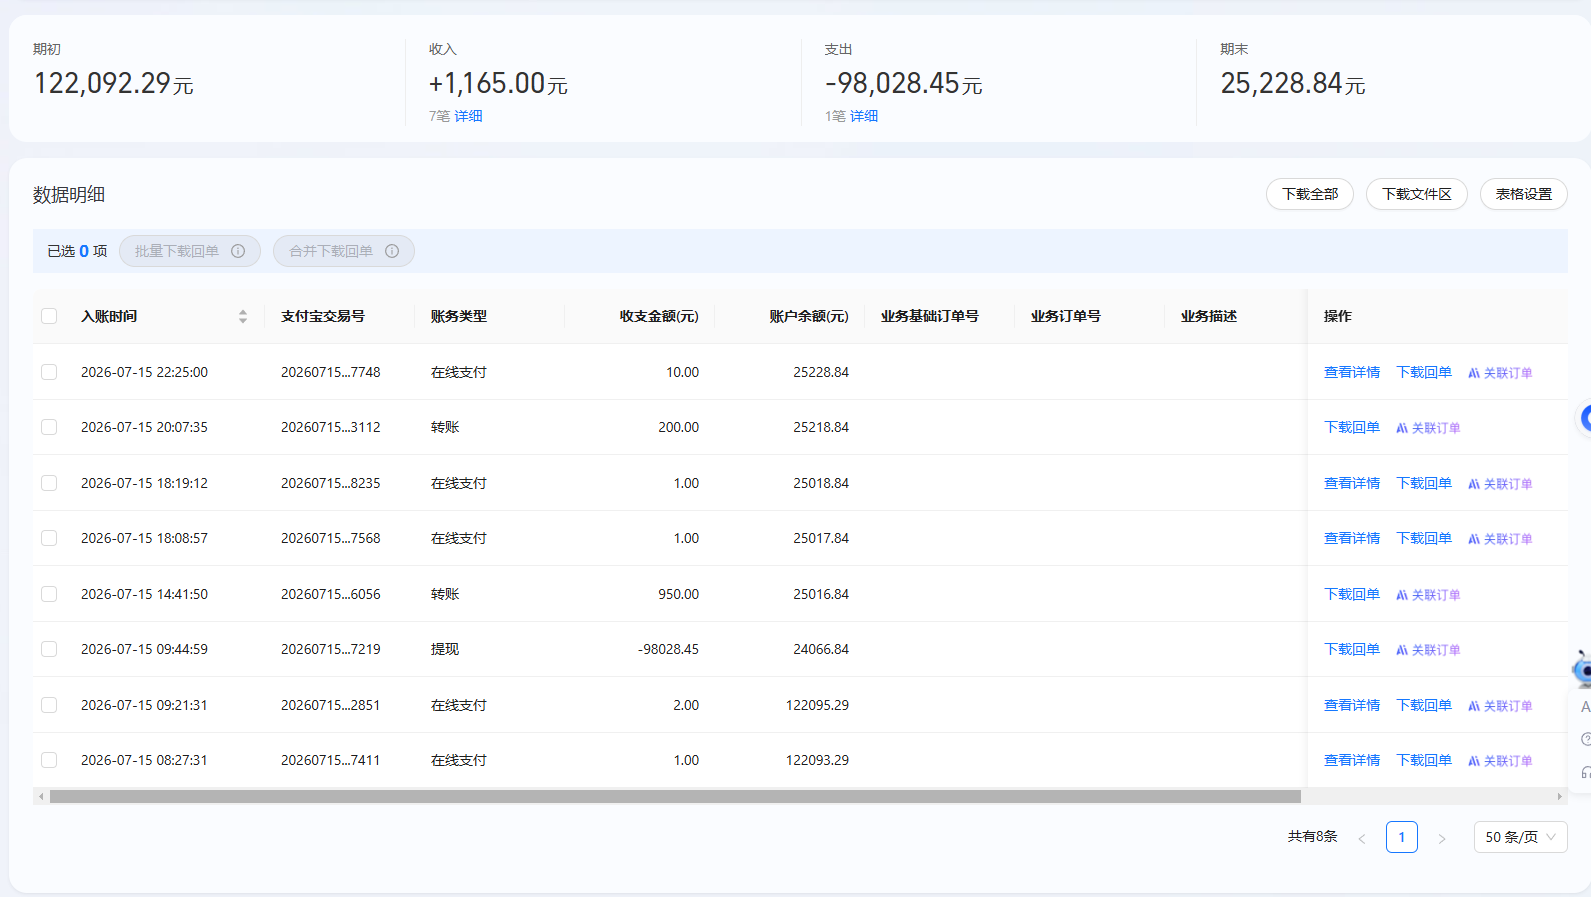The width and height of the screenshot is (1591, 897).
Task: Click transaction number 20260715...7219
Action: (x=331, y=649)
